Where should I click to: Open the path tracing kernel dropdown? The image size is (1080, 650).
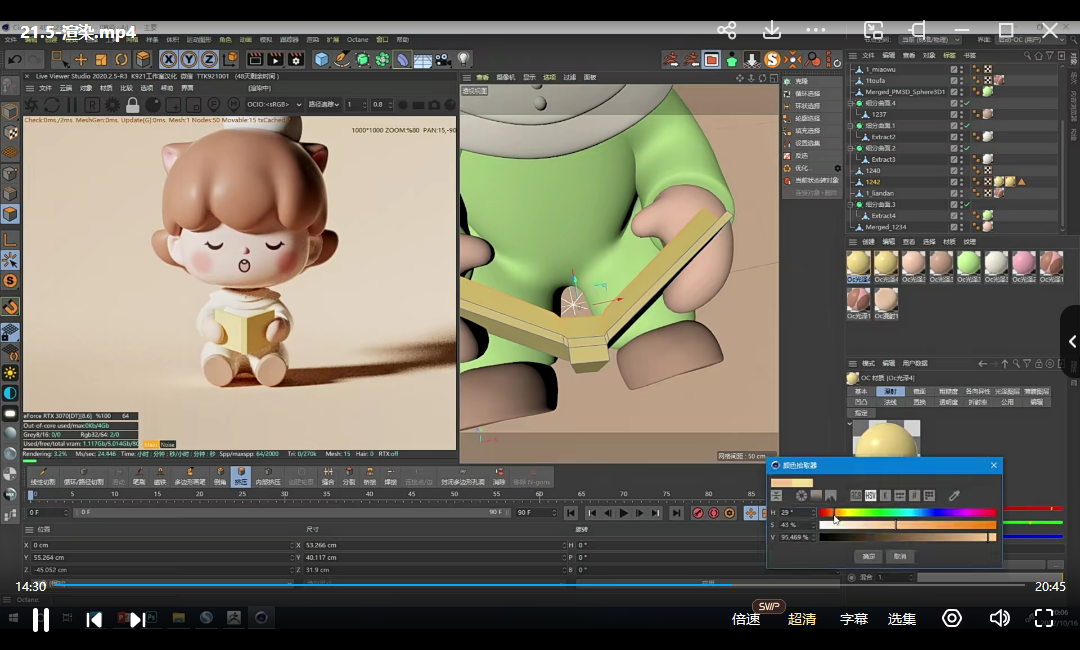tap(324, 105)
